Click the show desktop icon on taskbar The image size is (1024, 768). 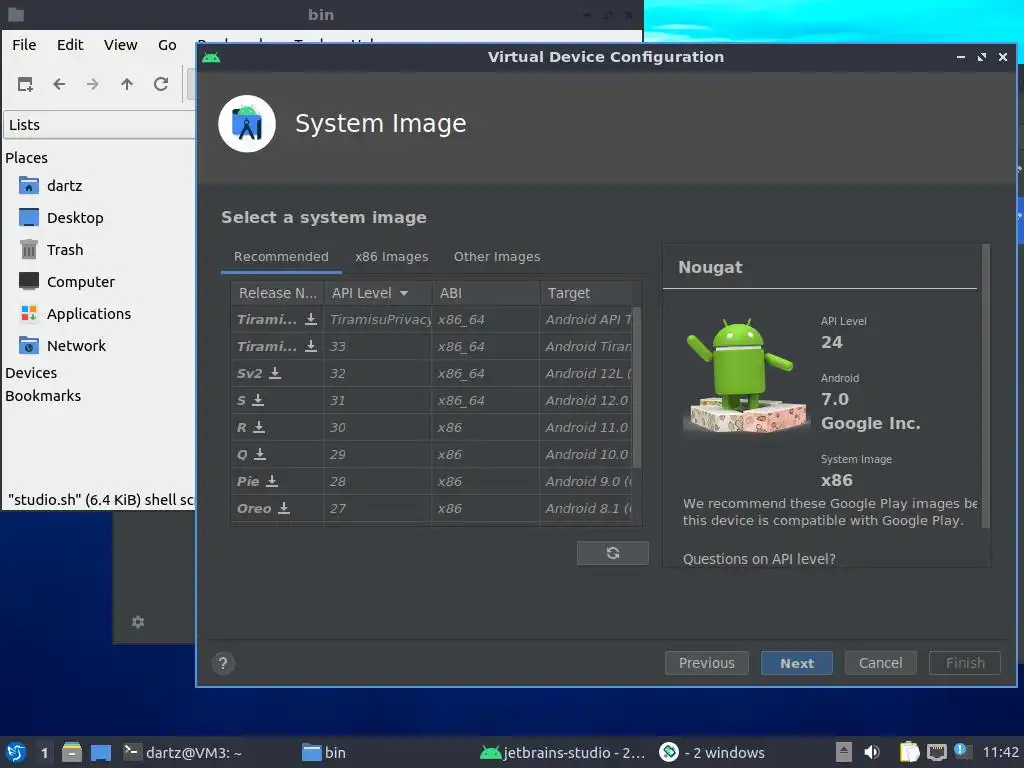101,752
